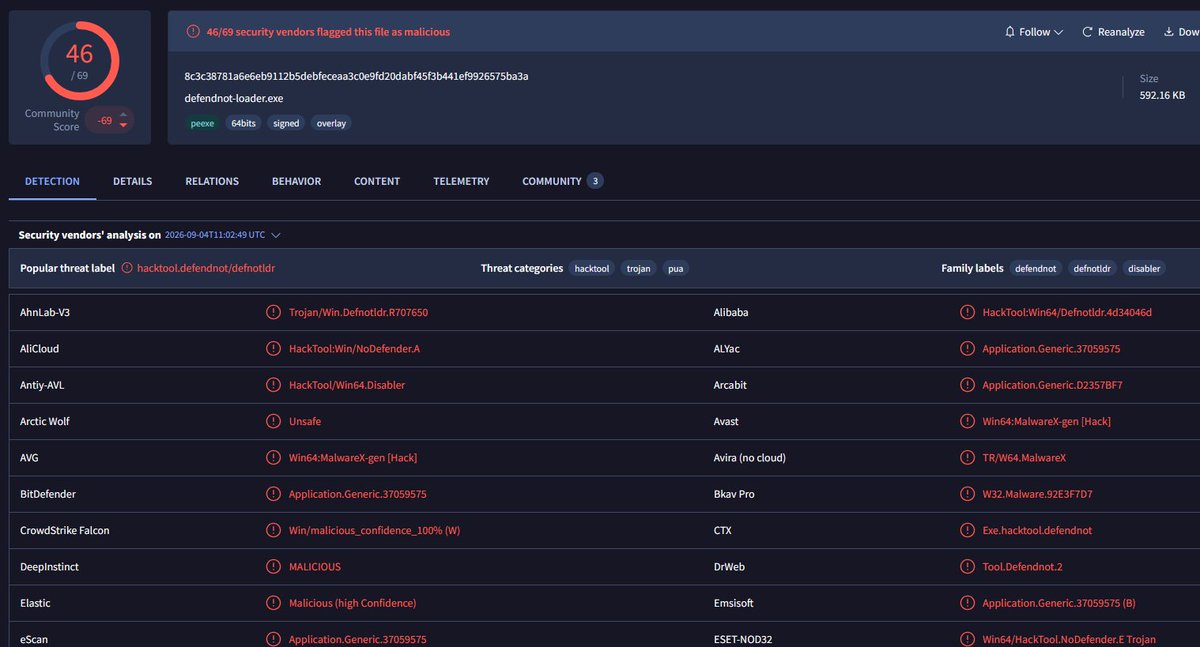Select the Content tab
This screenshot has height=647, width=1200.
(377, 181)
